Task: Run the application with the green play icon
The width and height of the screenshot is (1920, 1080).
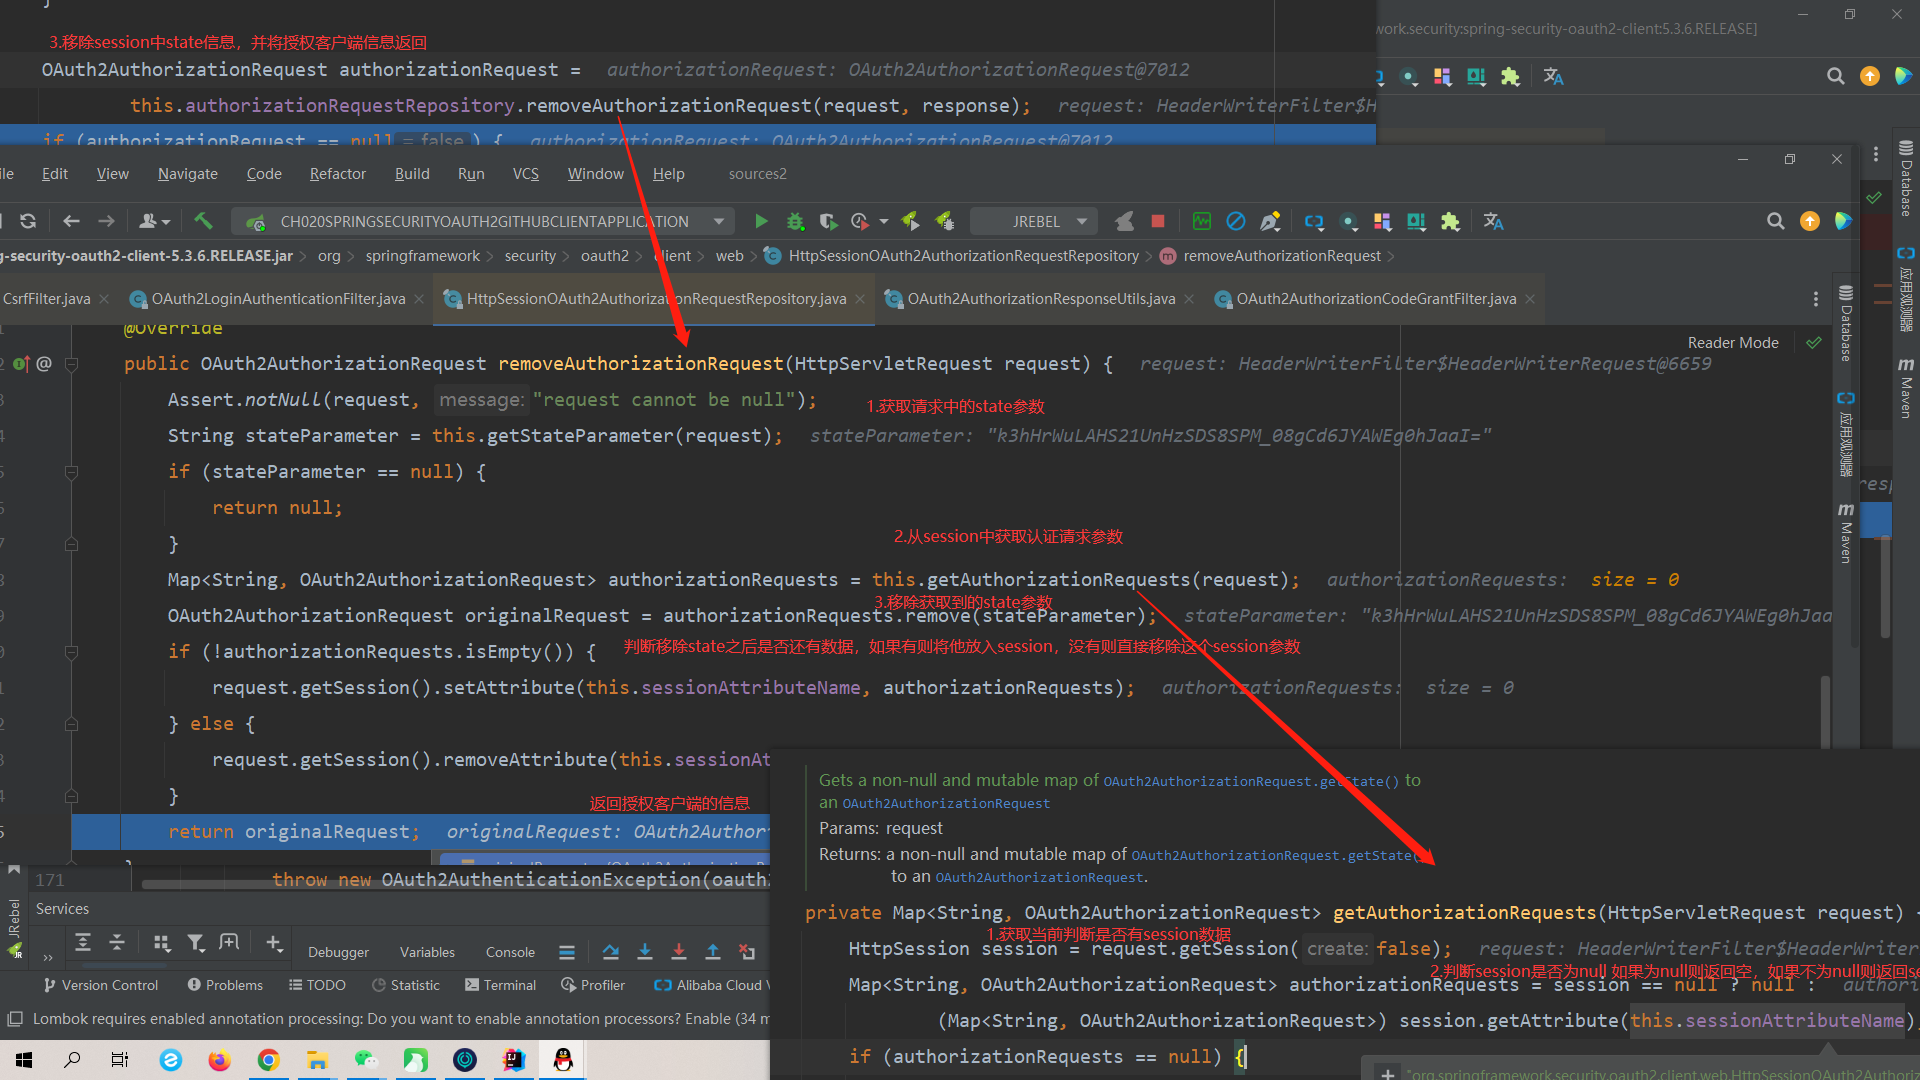Action: point(761,221)
